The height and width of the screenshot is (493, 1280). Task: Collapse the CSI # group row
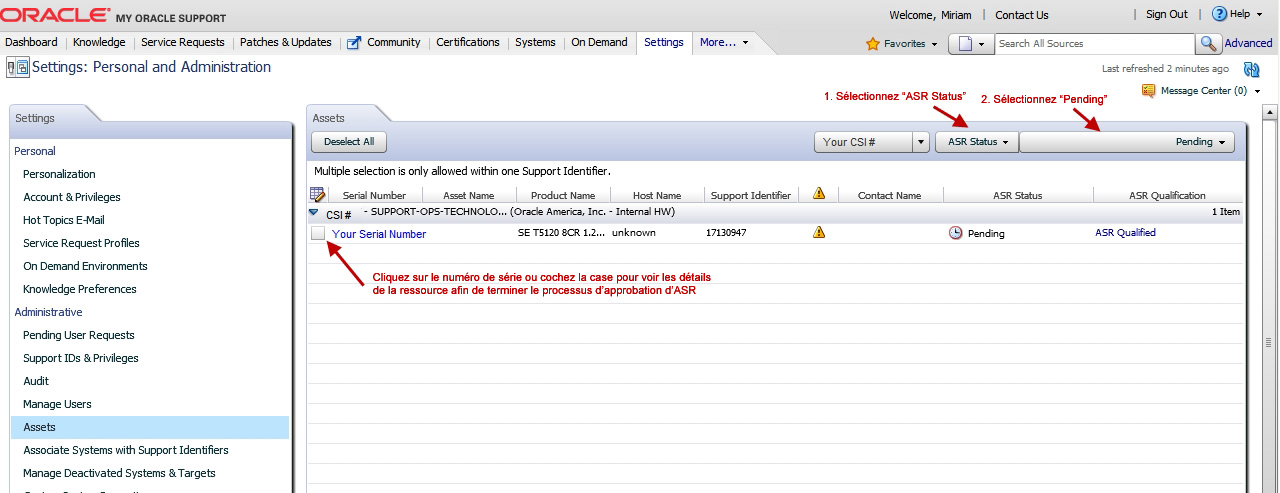click(314, 213)
